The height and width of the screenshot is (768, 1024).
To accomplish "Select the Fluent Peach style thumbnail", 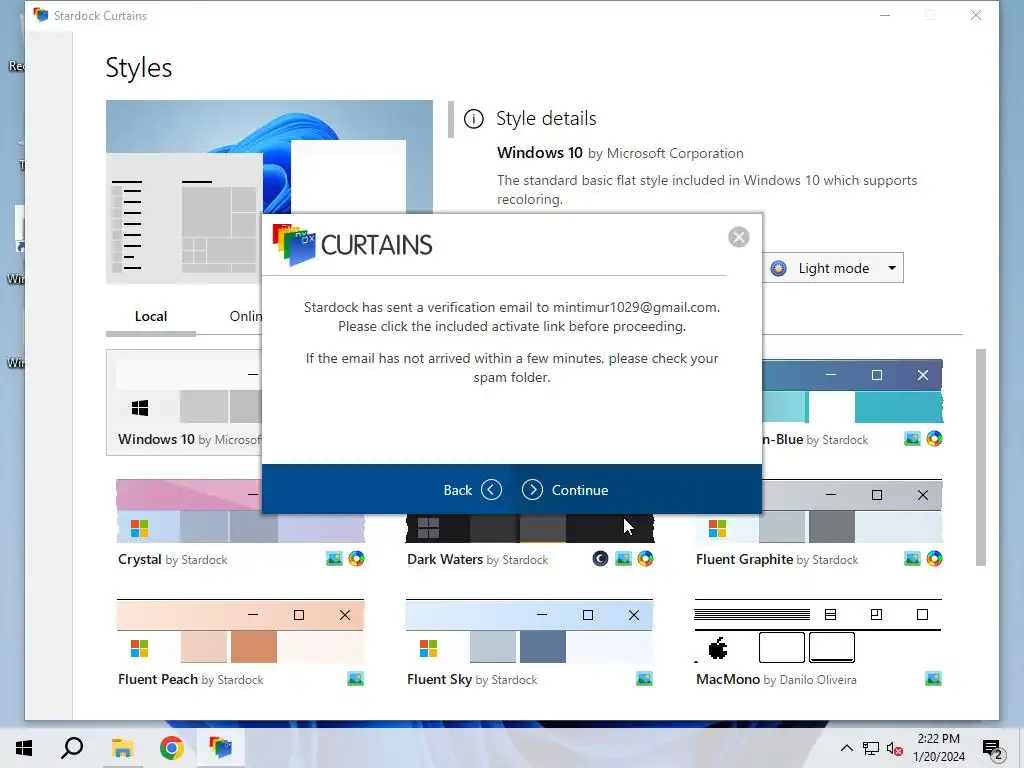I will pyautogui.click(x=240, y=632).
